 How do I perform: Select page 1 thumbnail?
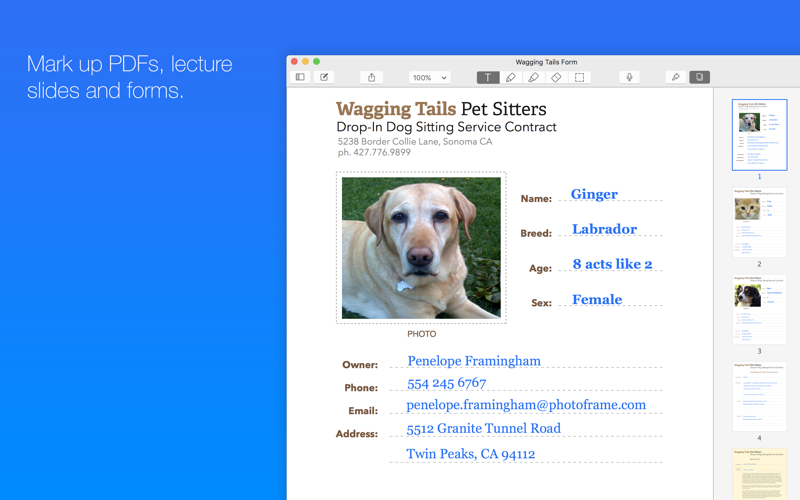(759, 135)
